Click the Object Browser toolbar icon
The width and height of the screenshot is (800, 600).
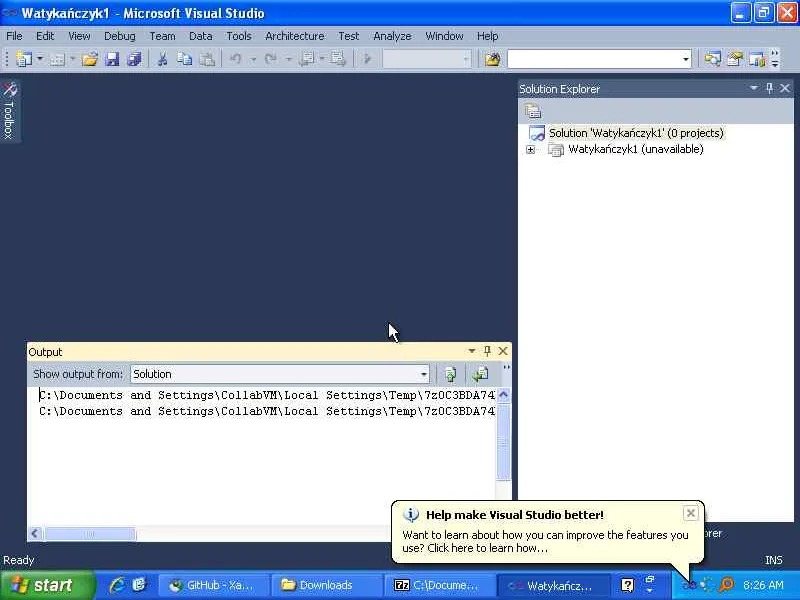[757, 59]
